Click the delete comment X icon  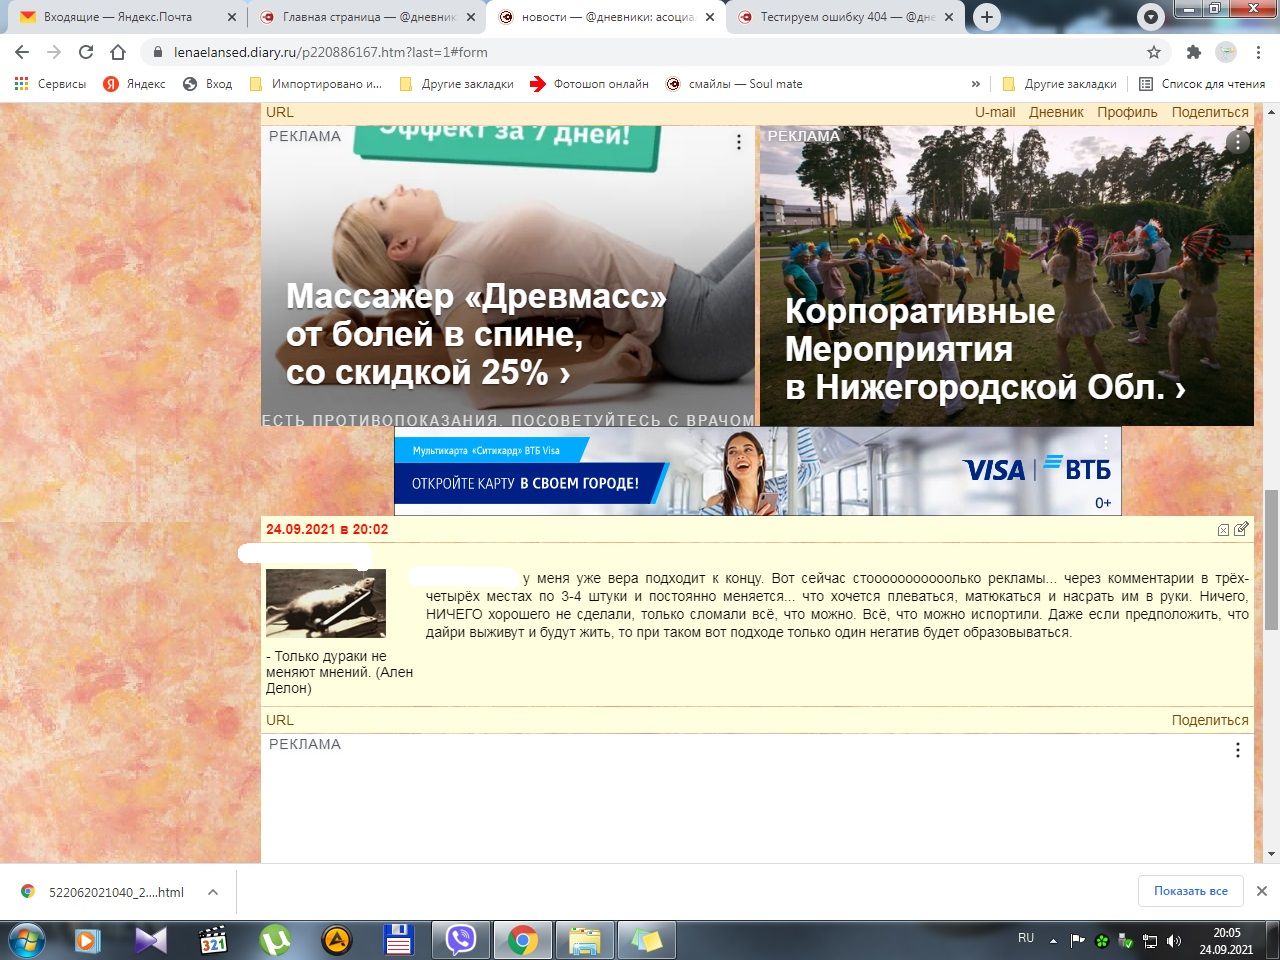tap(1223, 530)
